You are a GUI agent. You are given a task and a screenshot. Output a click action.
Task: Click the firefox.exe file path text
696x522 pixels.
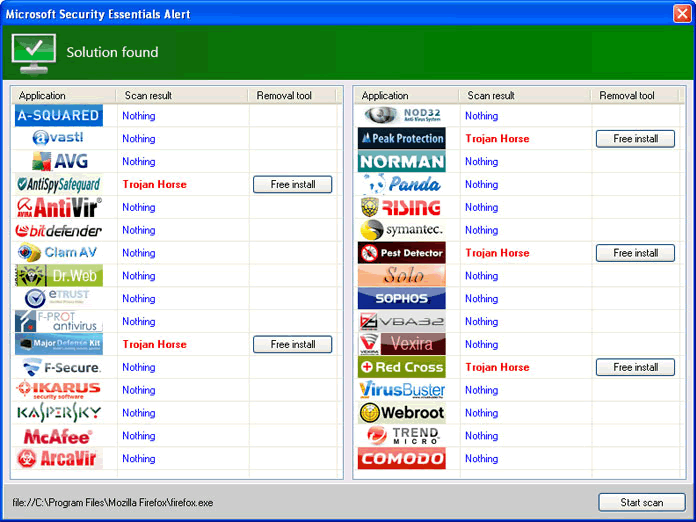pos(113,502)
